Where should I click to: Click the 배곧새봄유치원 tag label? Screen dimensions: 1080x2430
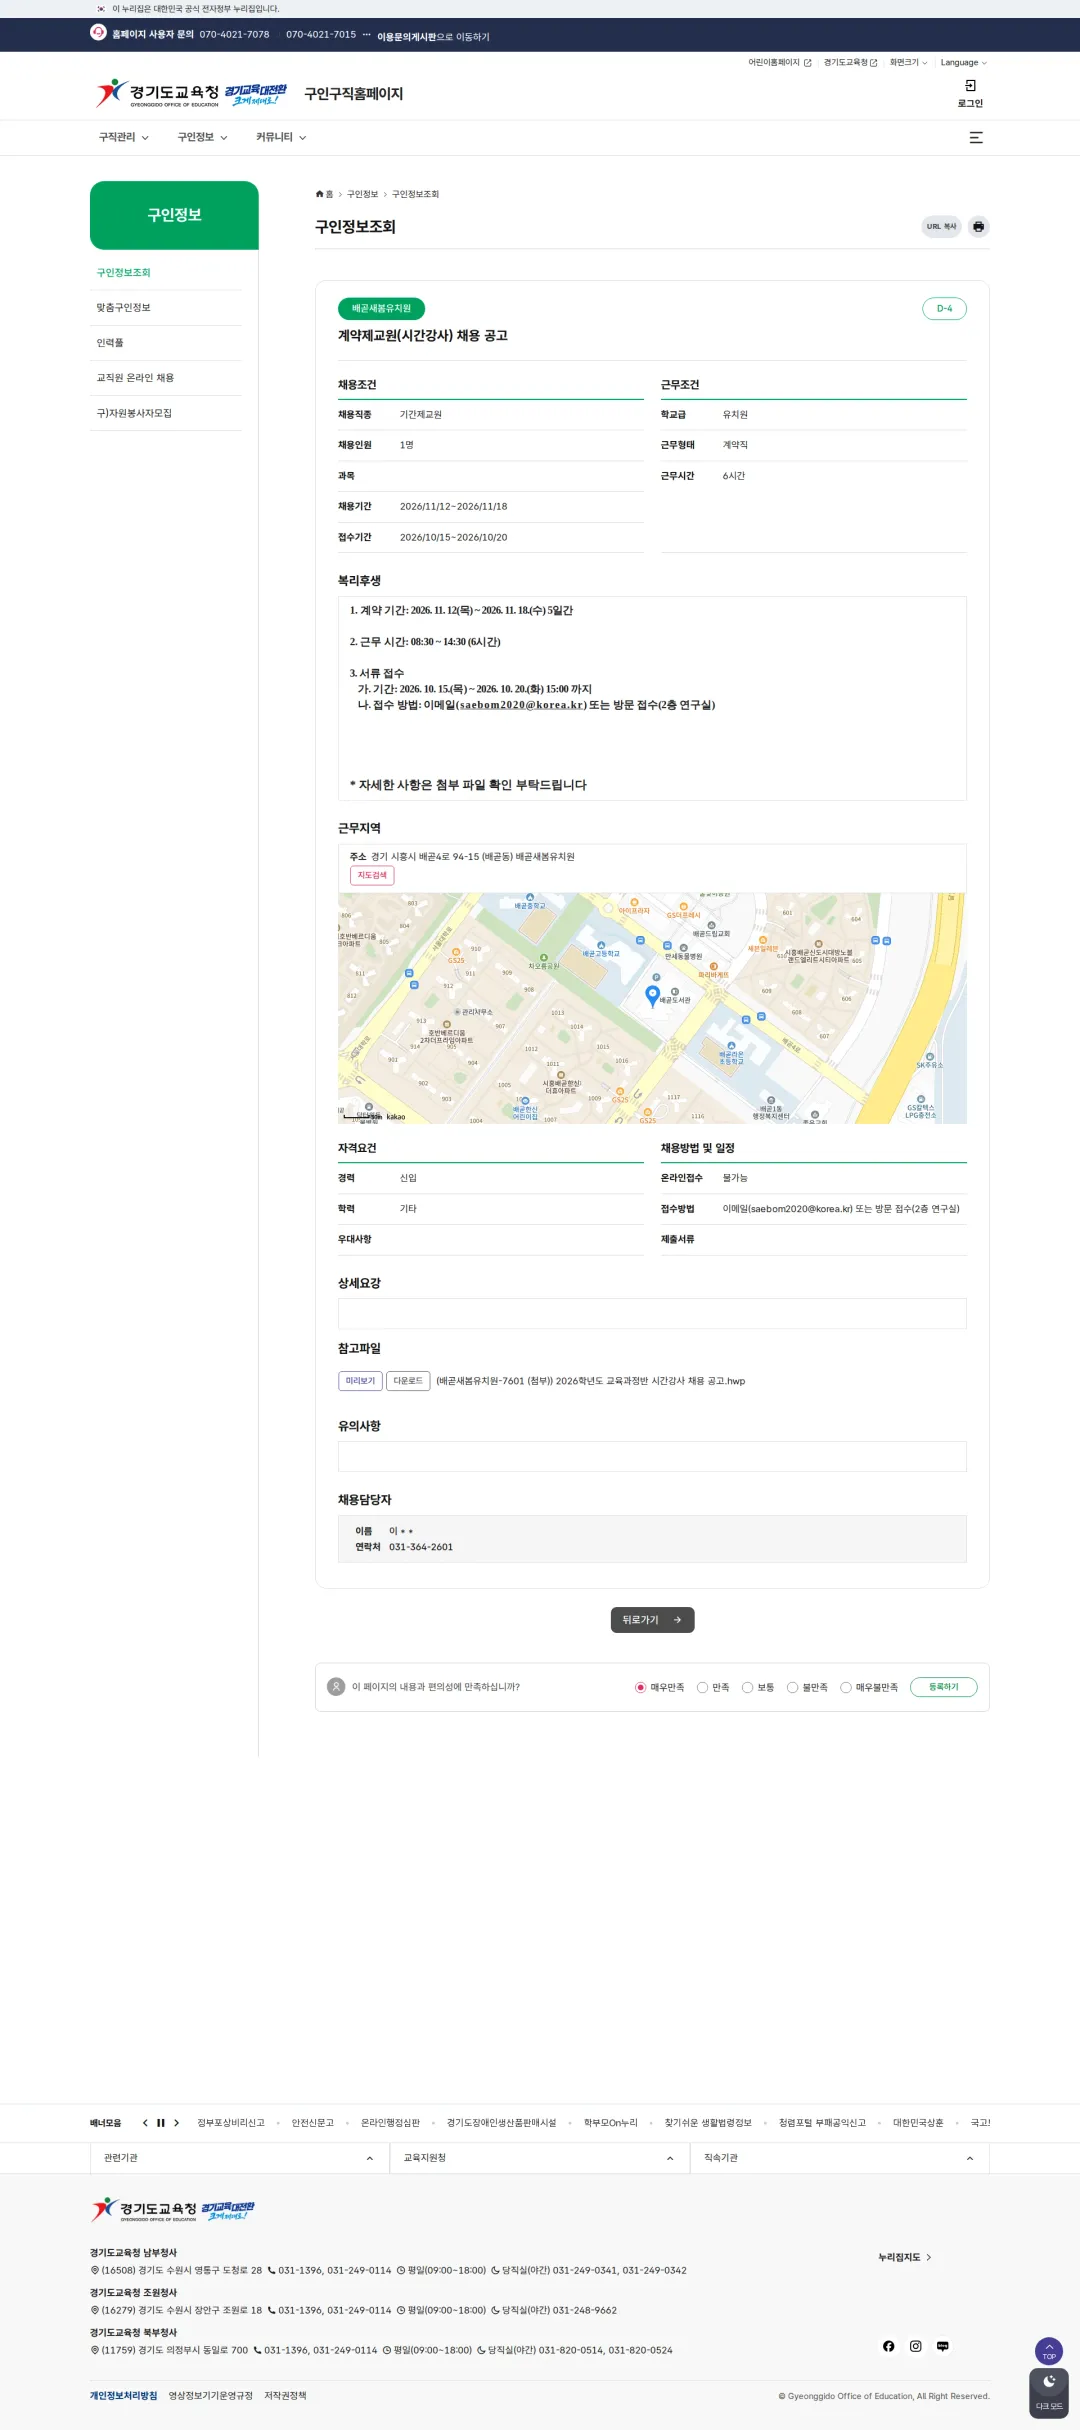coord(381,309)
